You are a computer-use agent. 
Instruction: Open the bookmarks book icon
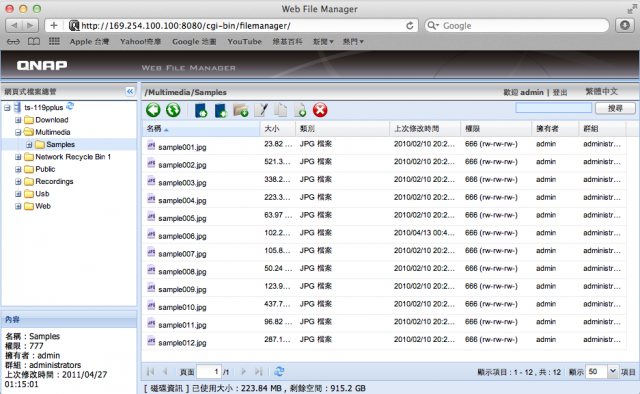[x=33, y=42]
